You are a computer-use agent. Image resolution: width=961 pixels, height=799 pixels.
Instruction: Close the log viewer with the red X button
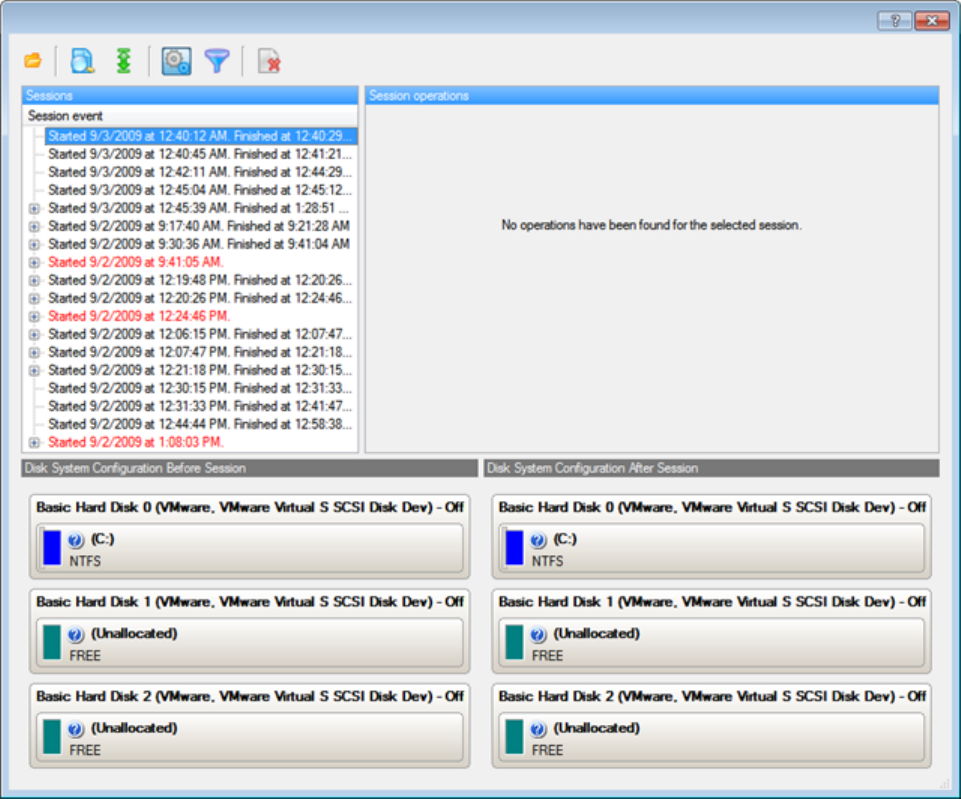[x=932, y=20]
